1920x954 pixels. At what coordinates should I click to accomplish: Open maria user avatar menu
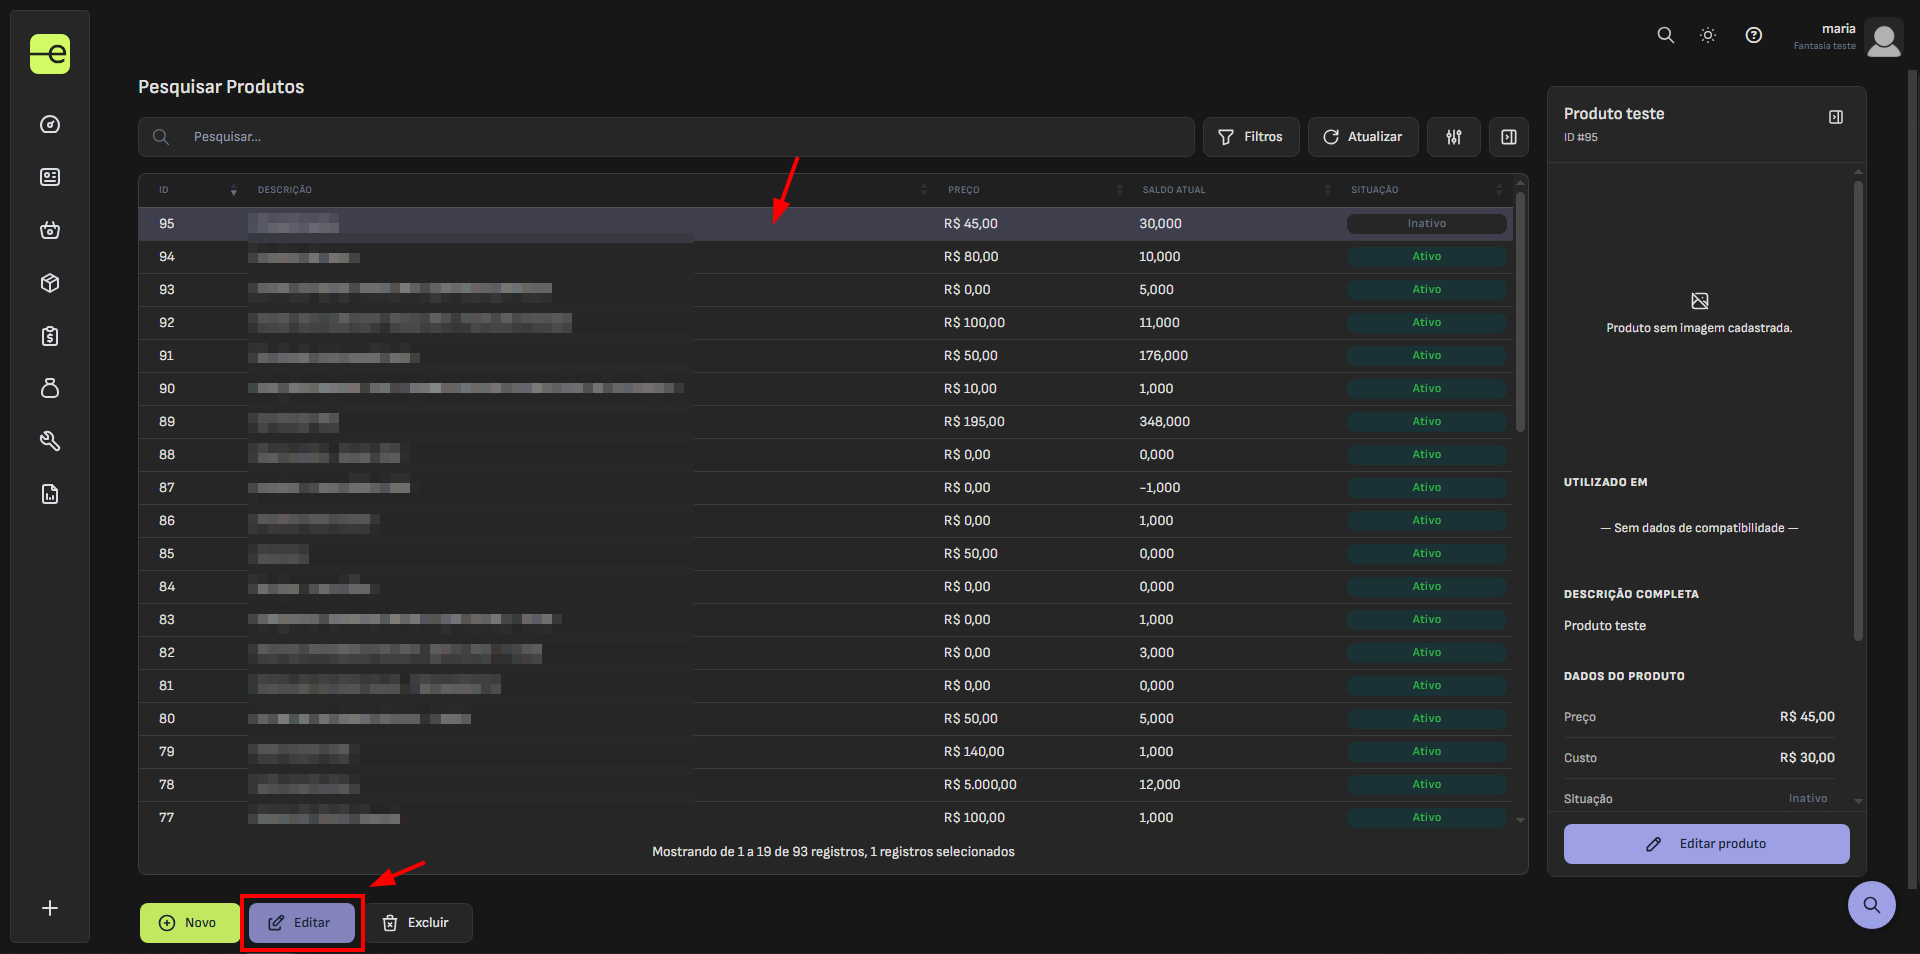click(1884, 38)
